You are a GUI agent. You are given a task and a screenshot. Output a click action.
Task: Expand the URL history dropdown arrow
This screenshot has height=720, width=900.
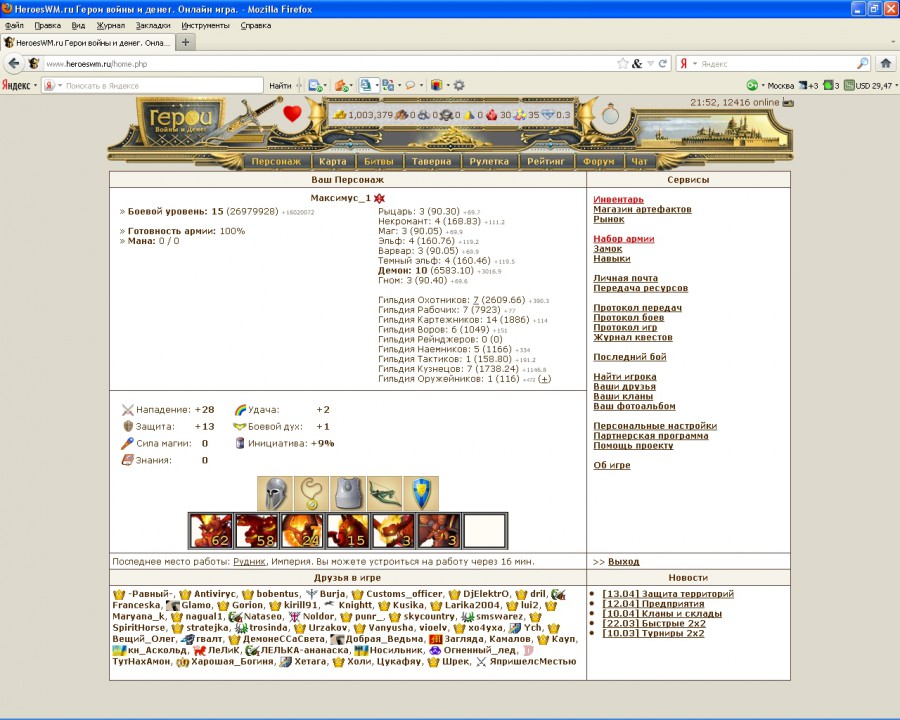point(650,64)
